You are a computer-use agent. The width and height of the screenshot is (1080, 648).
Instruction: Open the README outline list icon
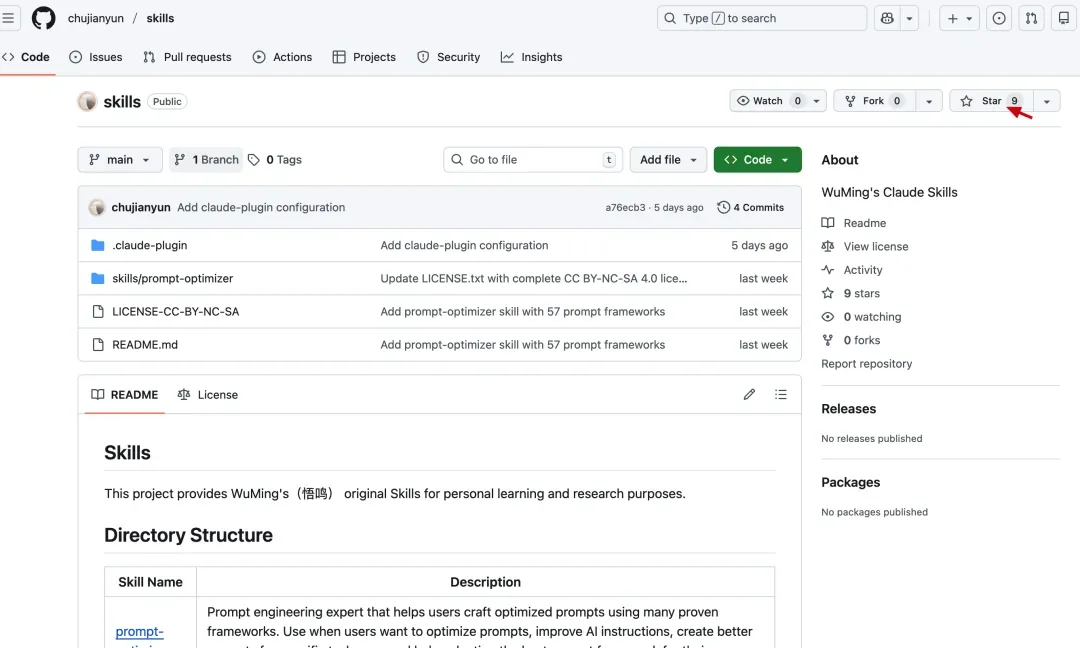click(781, 395)
